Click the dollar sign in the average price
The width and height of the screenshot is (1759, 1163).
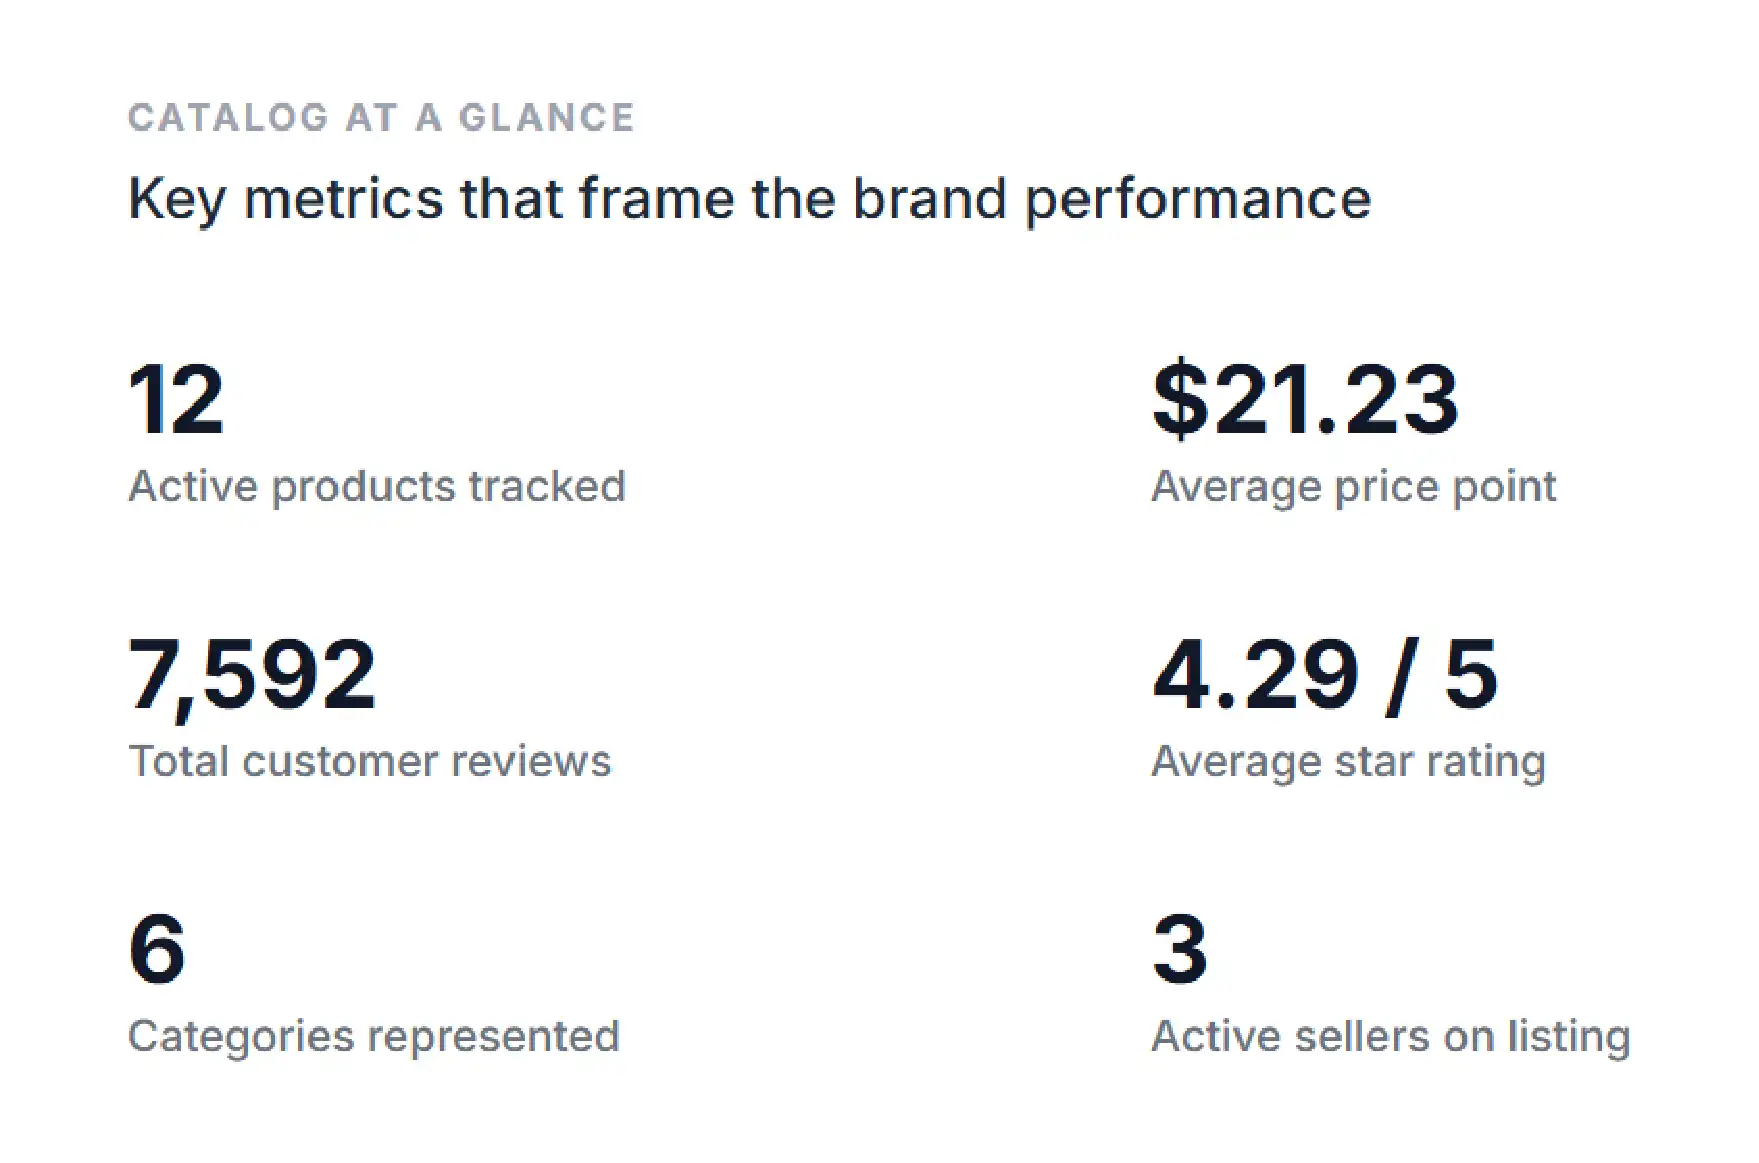click(x=1180, y=400)
